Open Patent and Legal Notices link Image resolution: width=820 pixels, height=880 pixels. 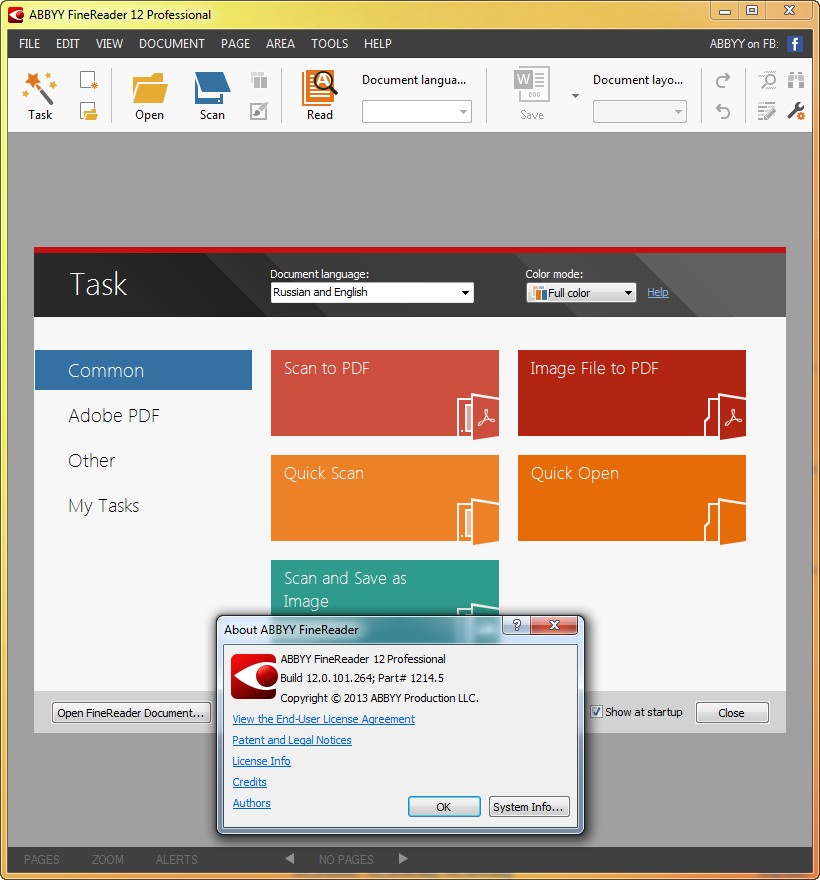(x=292, y=740)
